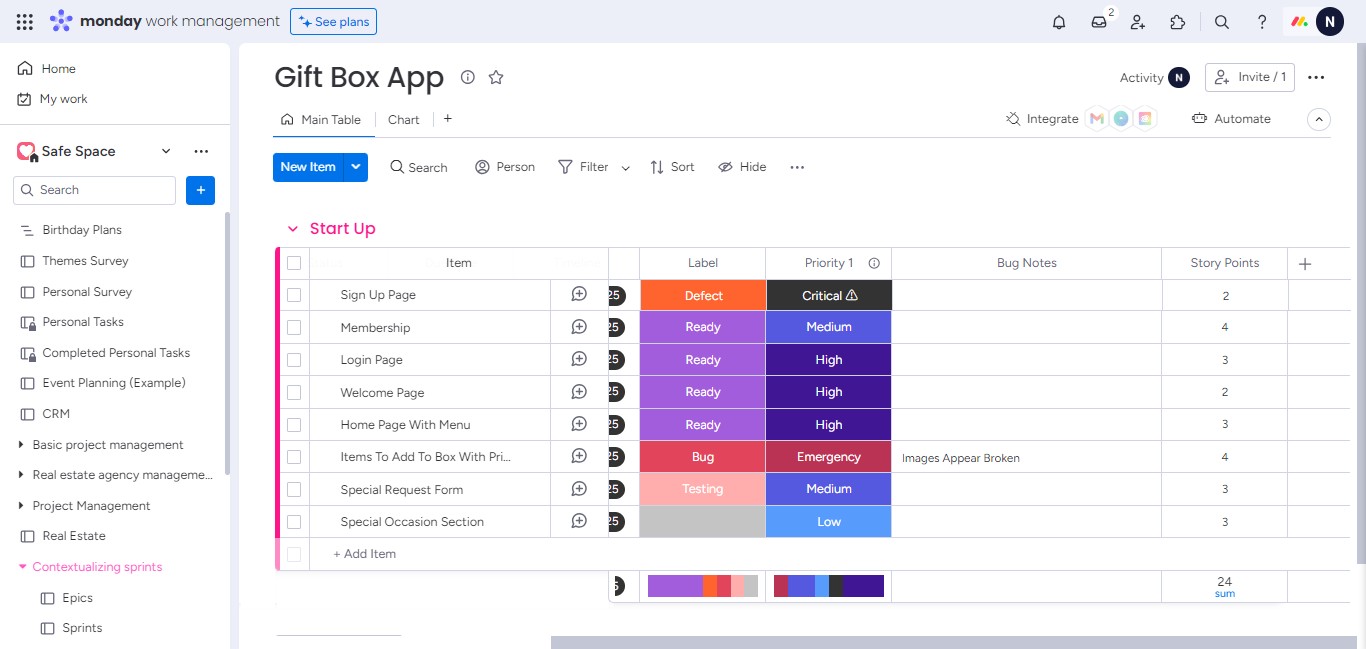Check the Login Page row checkbox

coord(294,360)
